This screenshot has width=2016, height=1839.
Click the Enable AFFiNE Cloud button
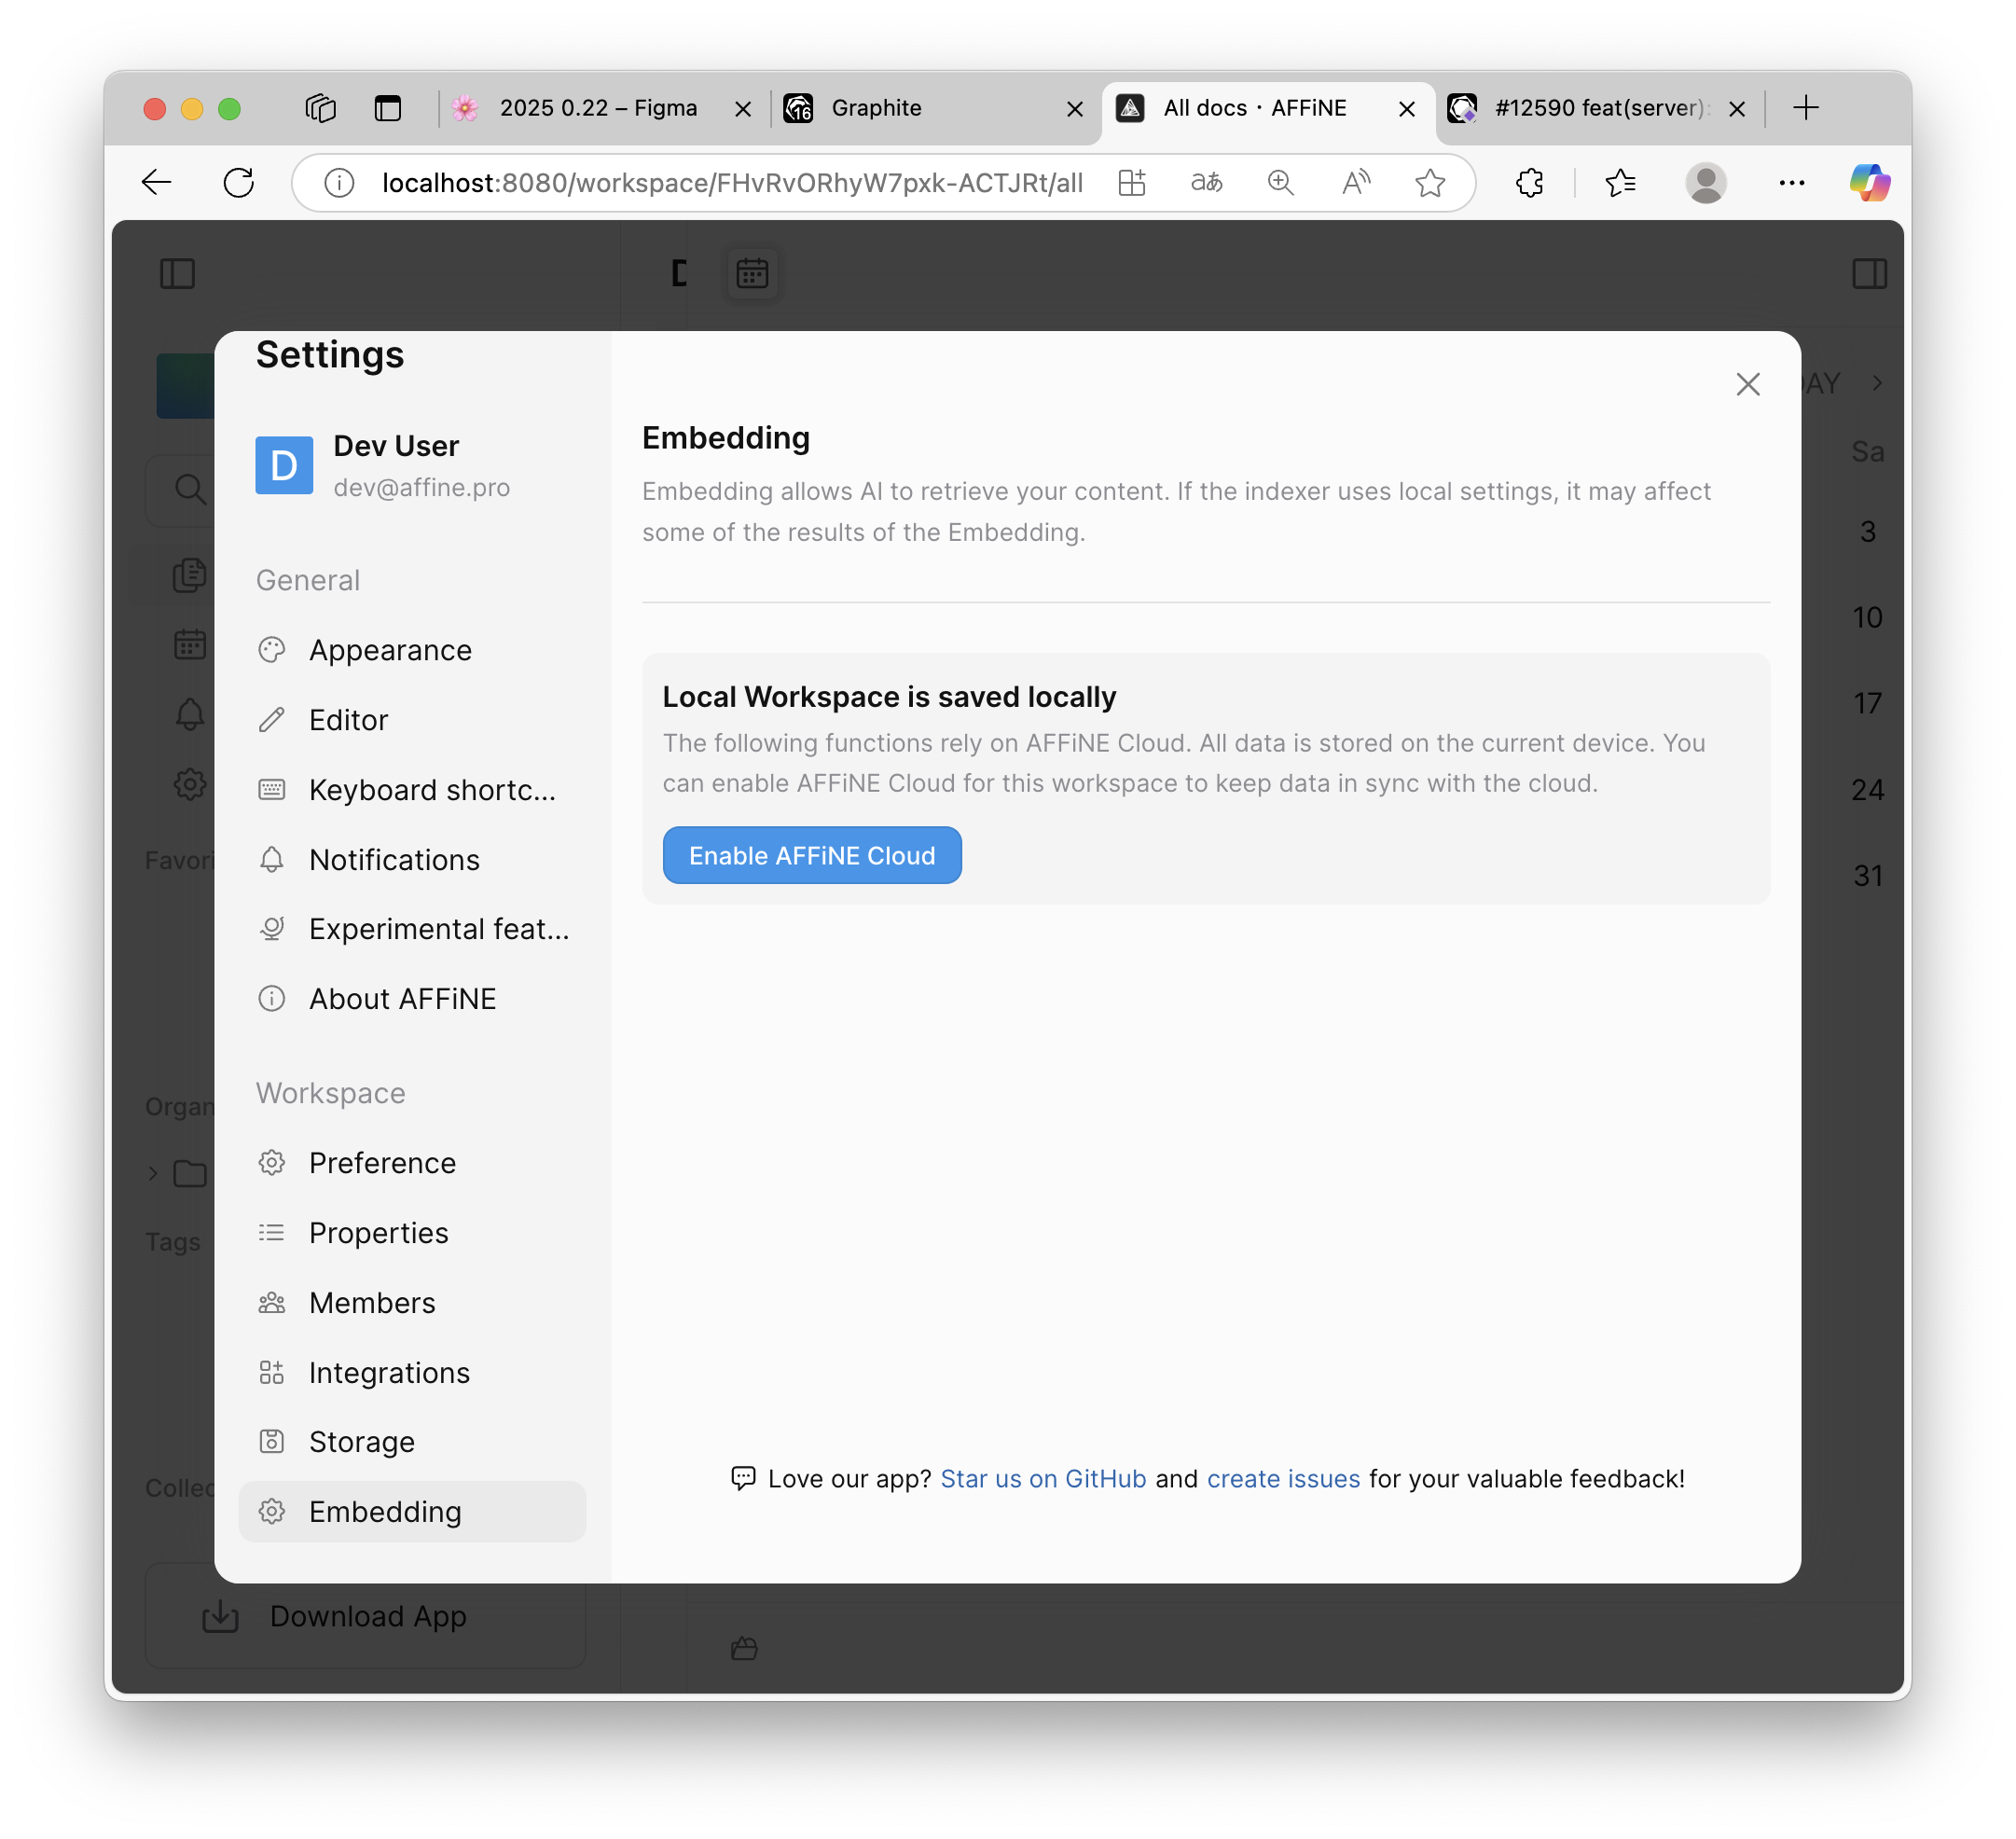811,855
